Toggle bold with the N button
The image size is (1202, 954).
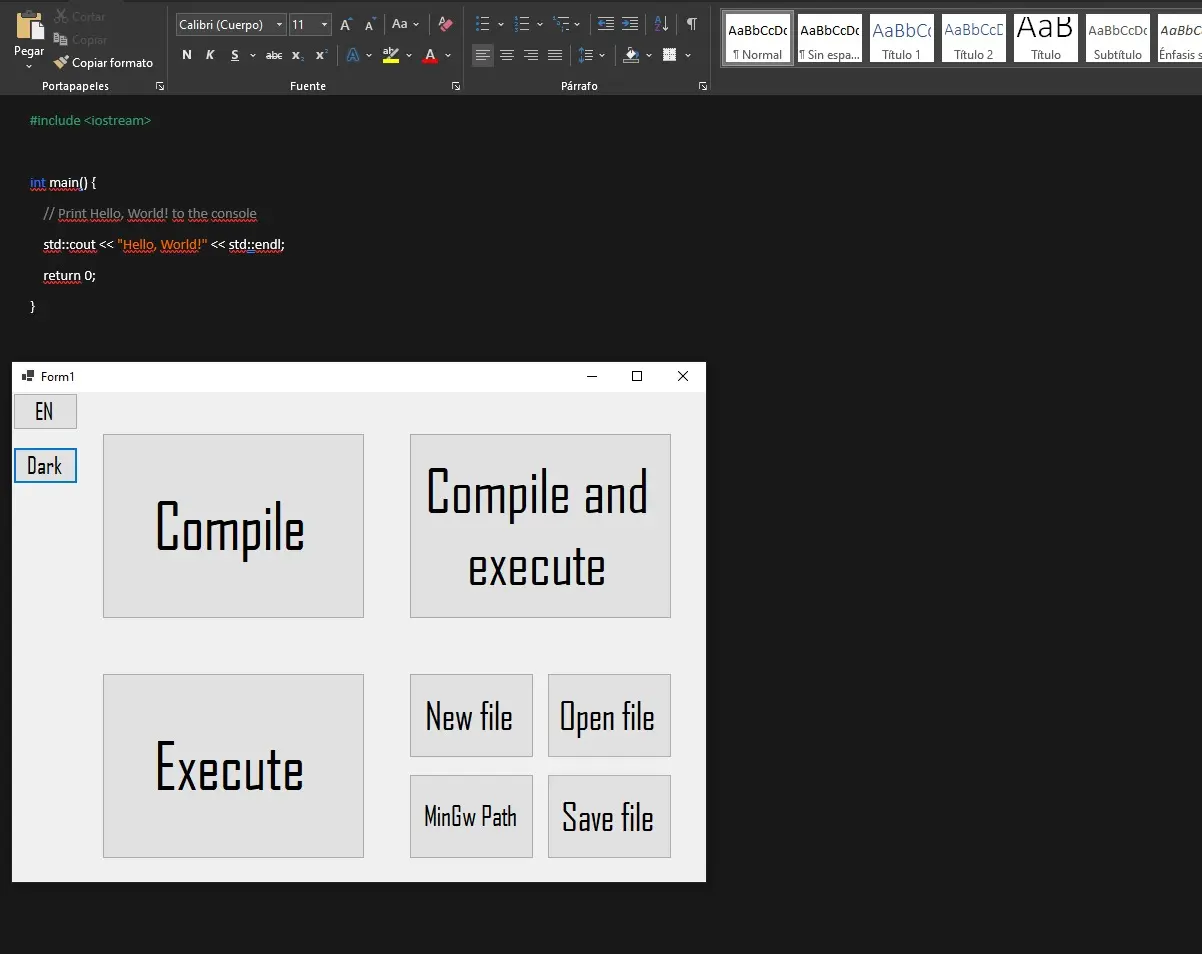click(x=186, y=55)
